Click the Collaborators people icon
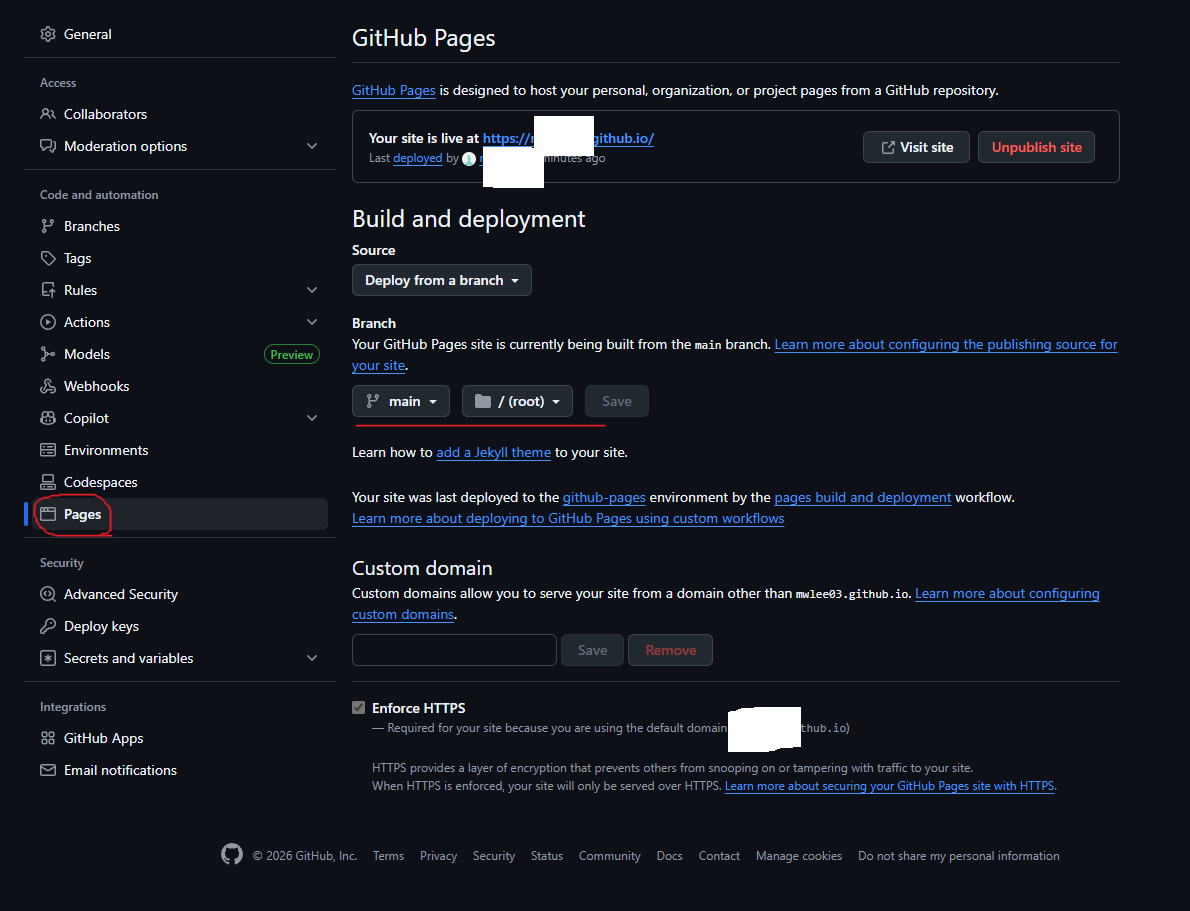The image size is (1190, 911). point(48,114)
